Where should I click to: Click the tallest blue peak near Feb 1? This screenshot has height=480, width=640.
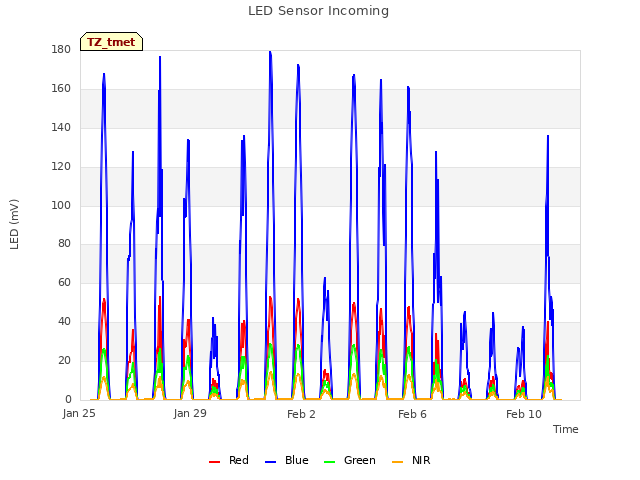tap(270, 52)
